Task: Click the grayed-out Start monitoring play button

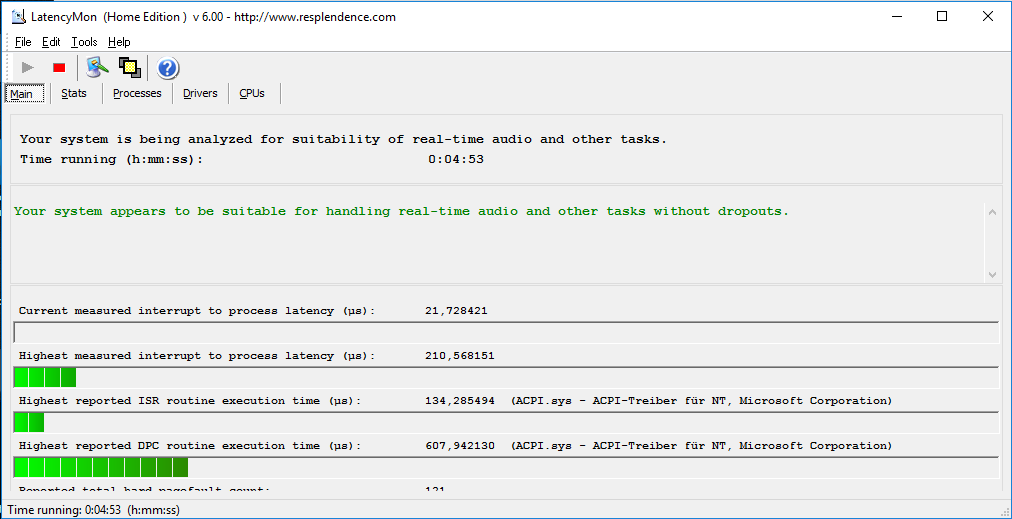Action: tap(28, 68)
